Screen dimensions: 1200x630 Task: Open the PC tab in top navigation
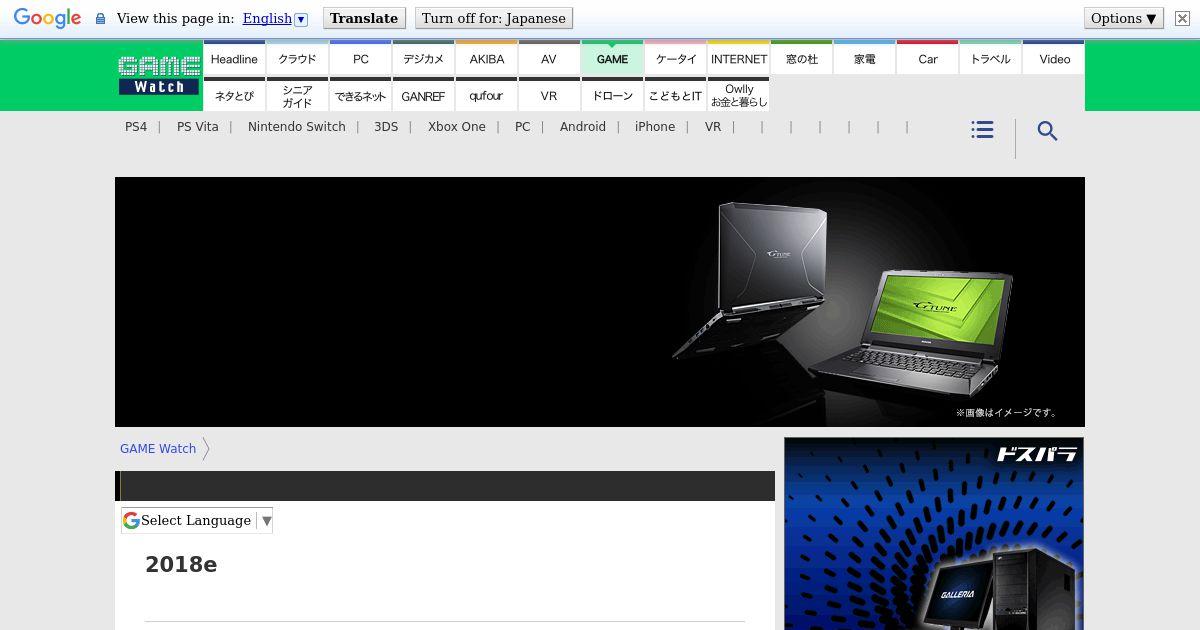(360, 58)
